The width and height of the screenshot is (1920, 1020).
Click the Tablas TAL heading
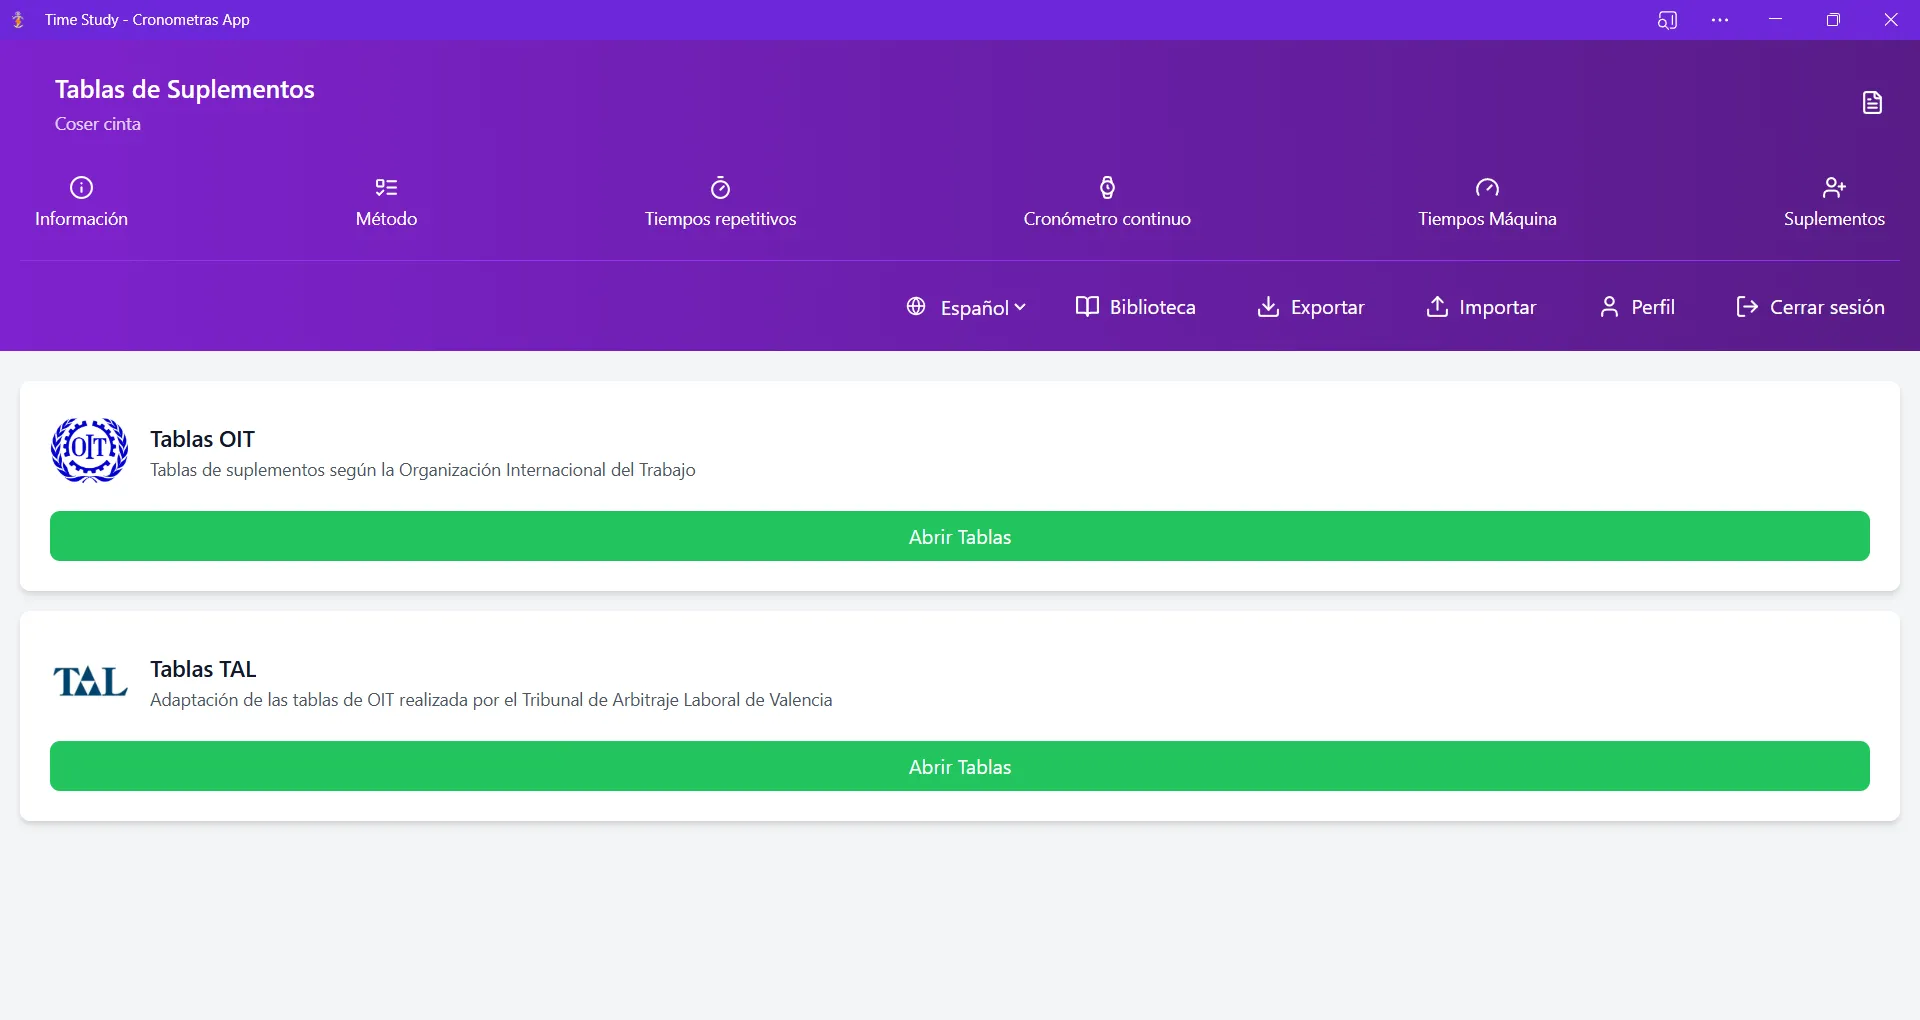(x=203, y=669)
